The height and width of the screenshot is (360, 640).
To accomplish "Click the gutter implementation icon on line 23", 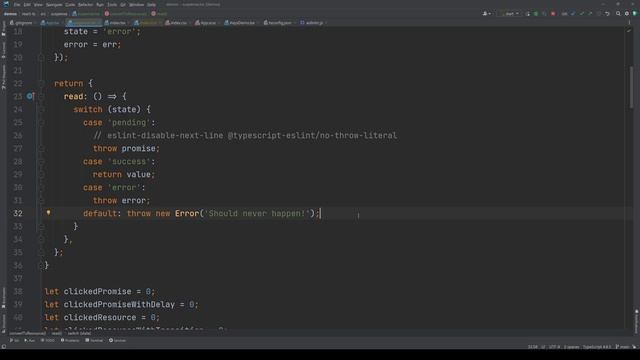I will coord(30,96).
